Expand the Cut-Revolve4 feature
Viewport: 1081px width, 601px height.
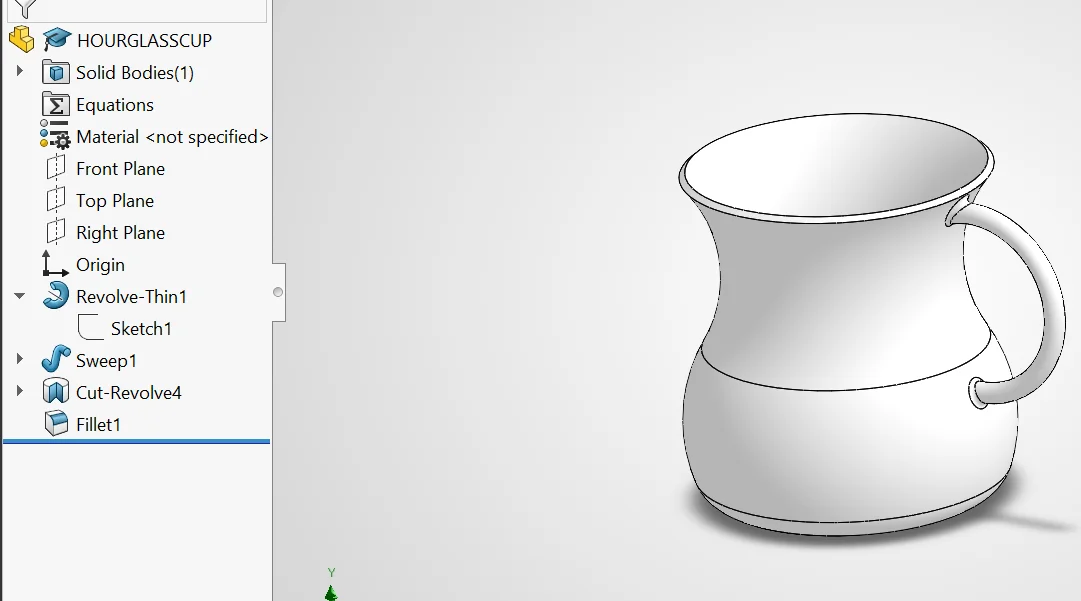pyautogui.click(x=19, y=391)
